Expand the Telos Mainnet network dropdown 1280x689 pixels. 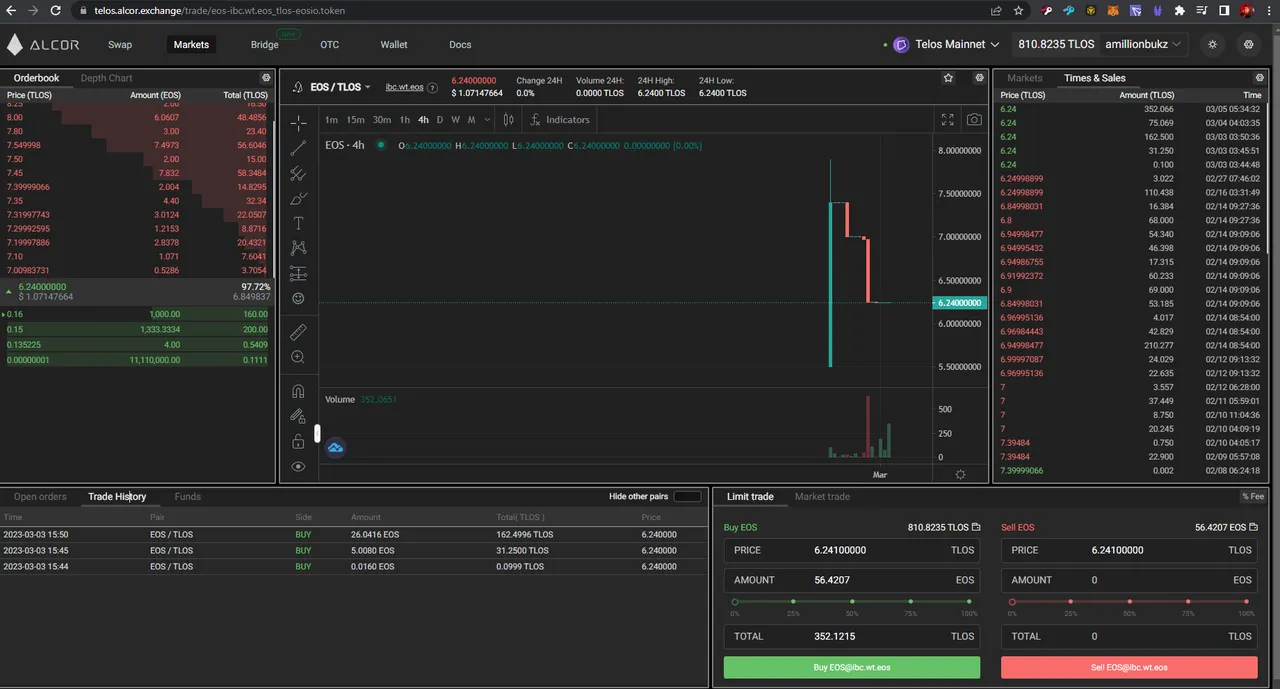946,44
